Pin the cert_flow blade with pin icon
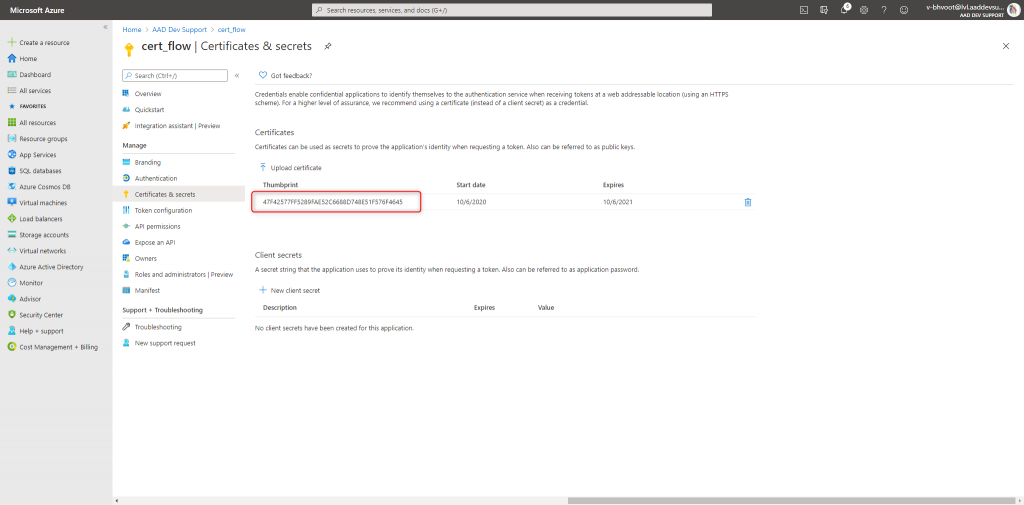 328,46
